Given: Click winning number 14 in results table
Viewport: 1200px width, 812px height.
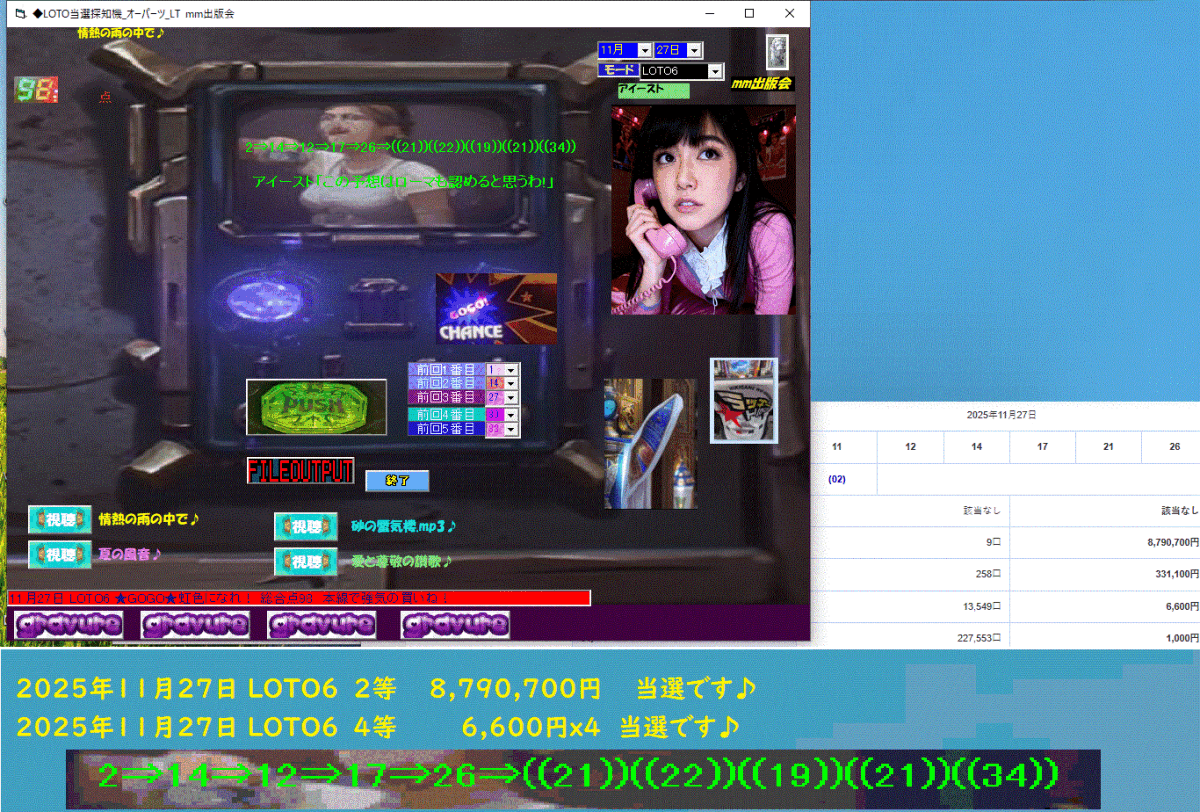Looking at the screenshot, I should 976,447.
